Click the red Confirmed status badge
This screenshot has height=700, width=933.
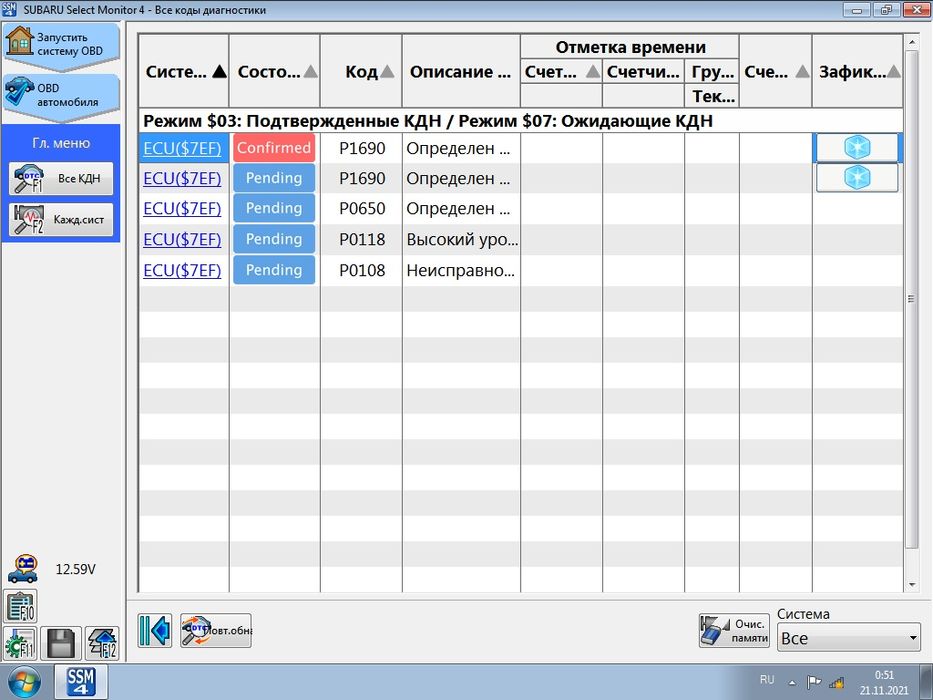pyautogui.click(x=274, y=148)
